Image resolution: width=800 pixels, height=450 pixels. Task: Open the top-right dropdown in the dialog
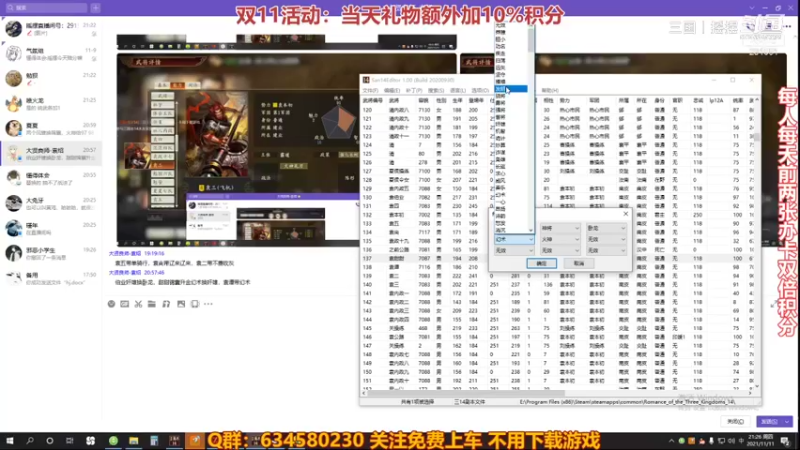[x=606, y=228]
